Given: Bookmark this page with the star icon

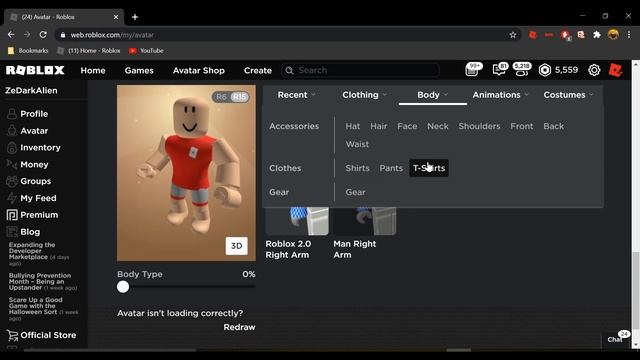Looking at the screenshot, I should tap(513, 35).
